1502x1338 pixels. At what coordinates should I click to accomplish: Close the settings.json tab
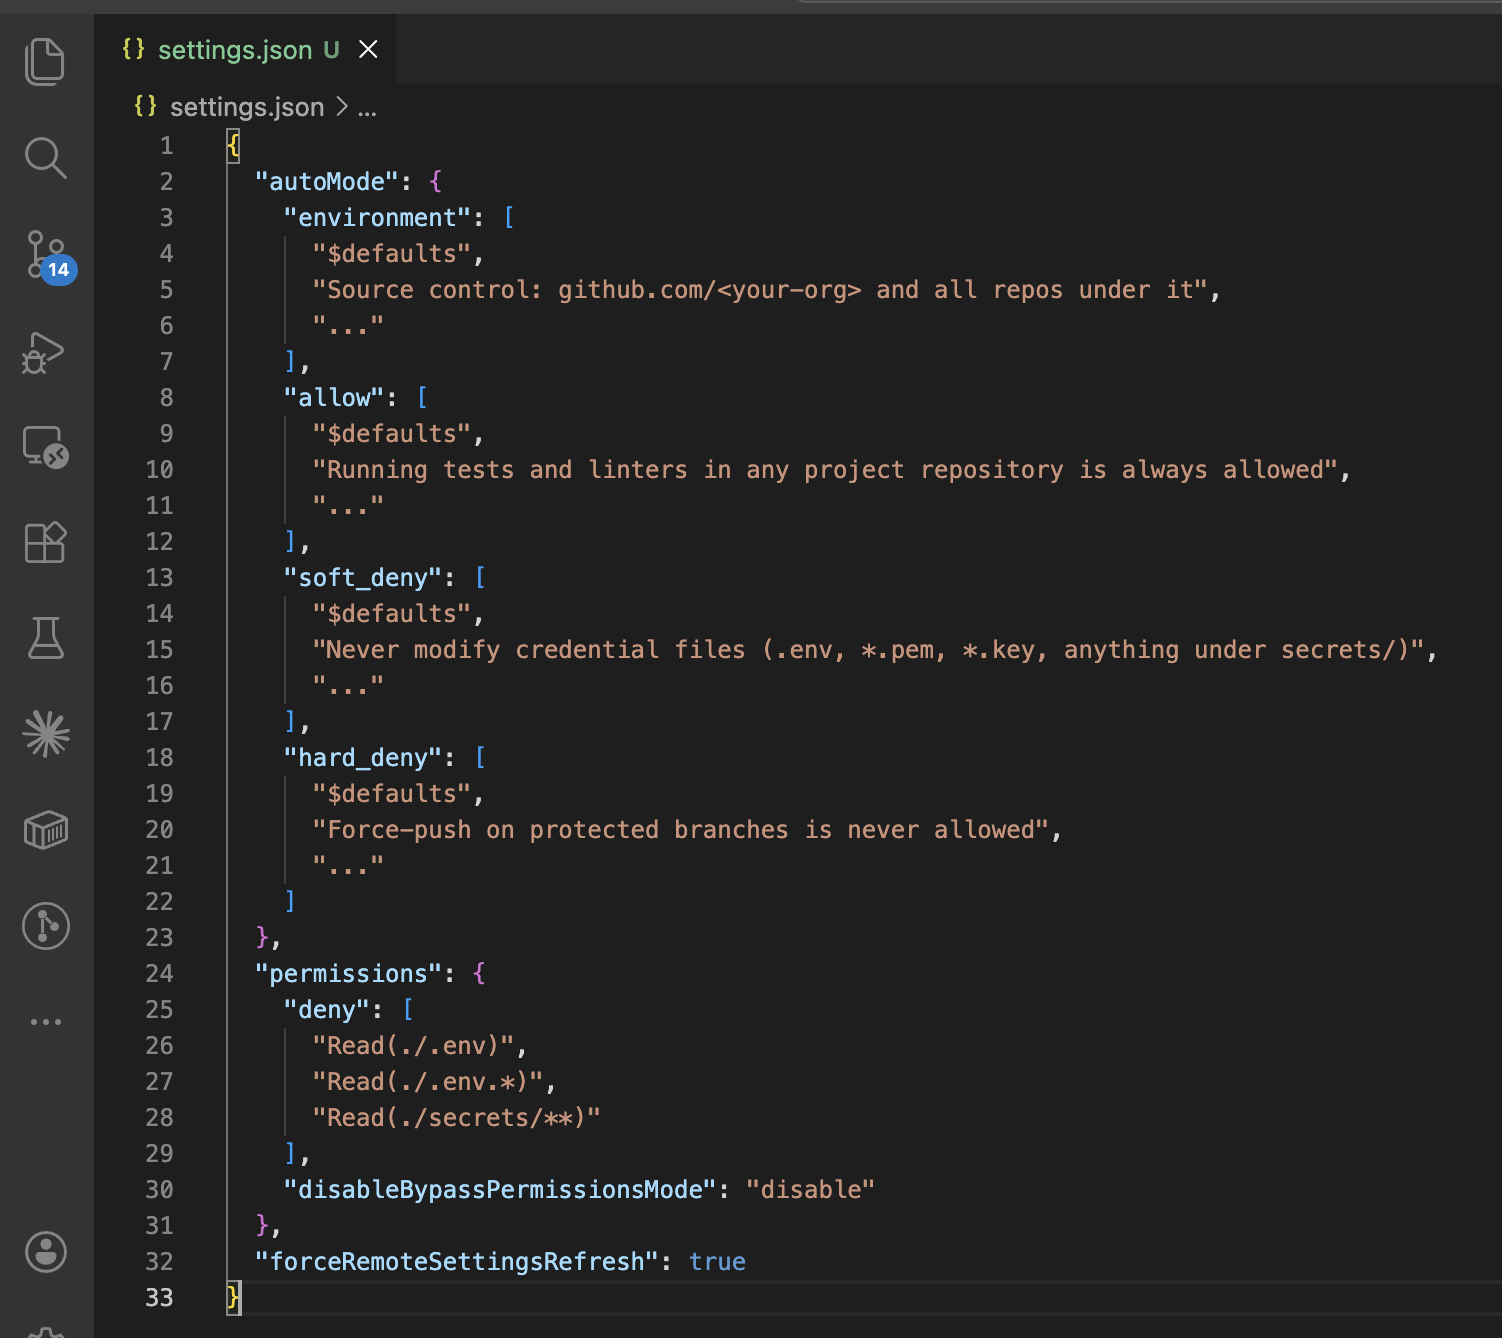[368, 49]
